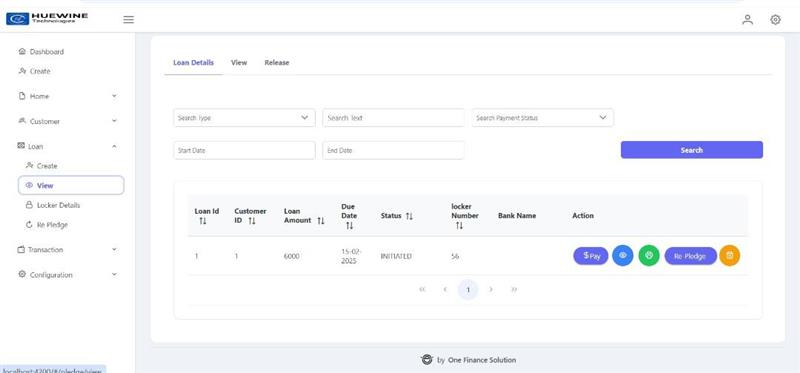Sort table by Status arrows
Viewport: 800px width, 373px height.
409,216
